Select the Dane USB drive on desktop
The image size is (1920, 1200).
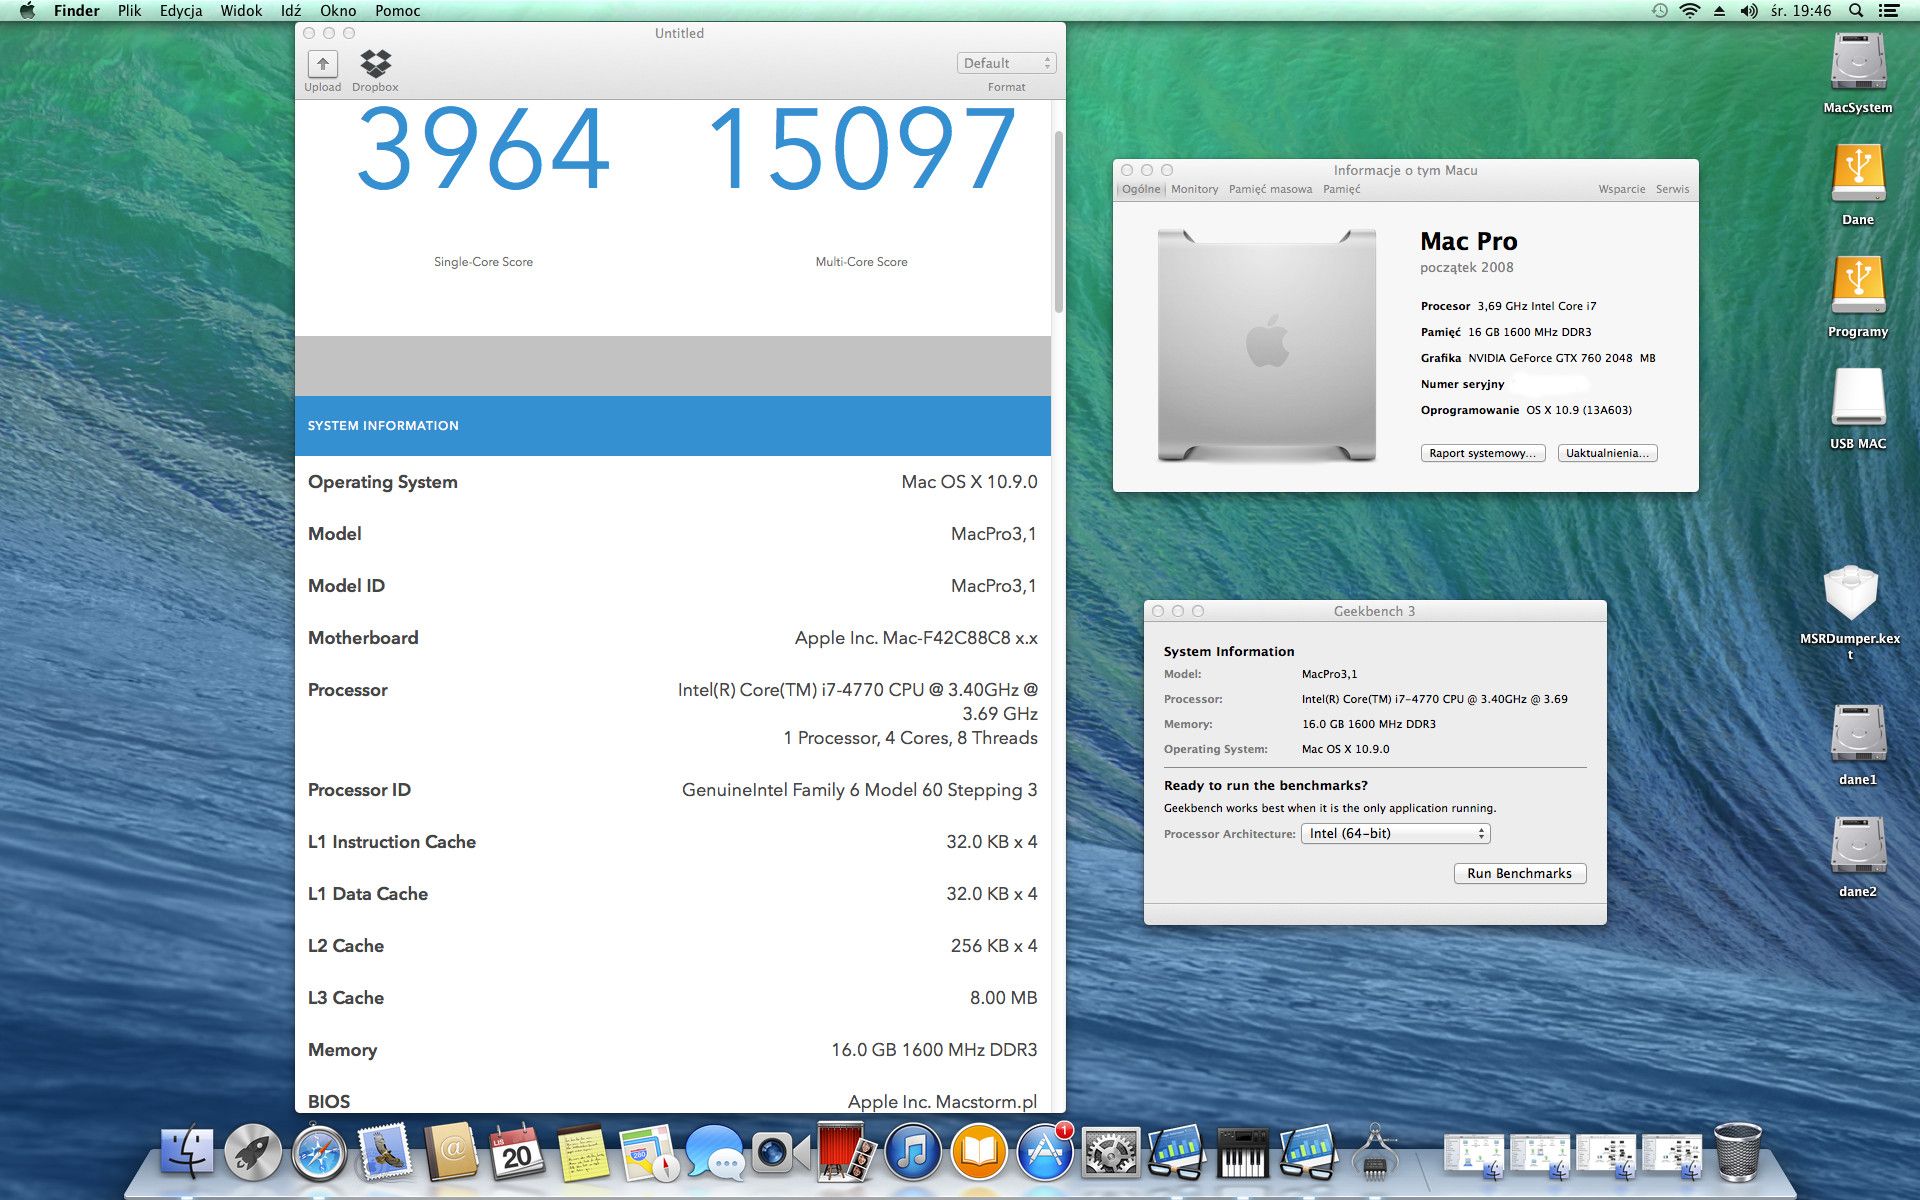[x=1858, y=174]
